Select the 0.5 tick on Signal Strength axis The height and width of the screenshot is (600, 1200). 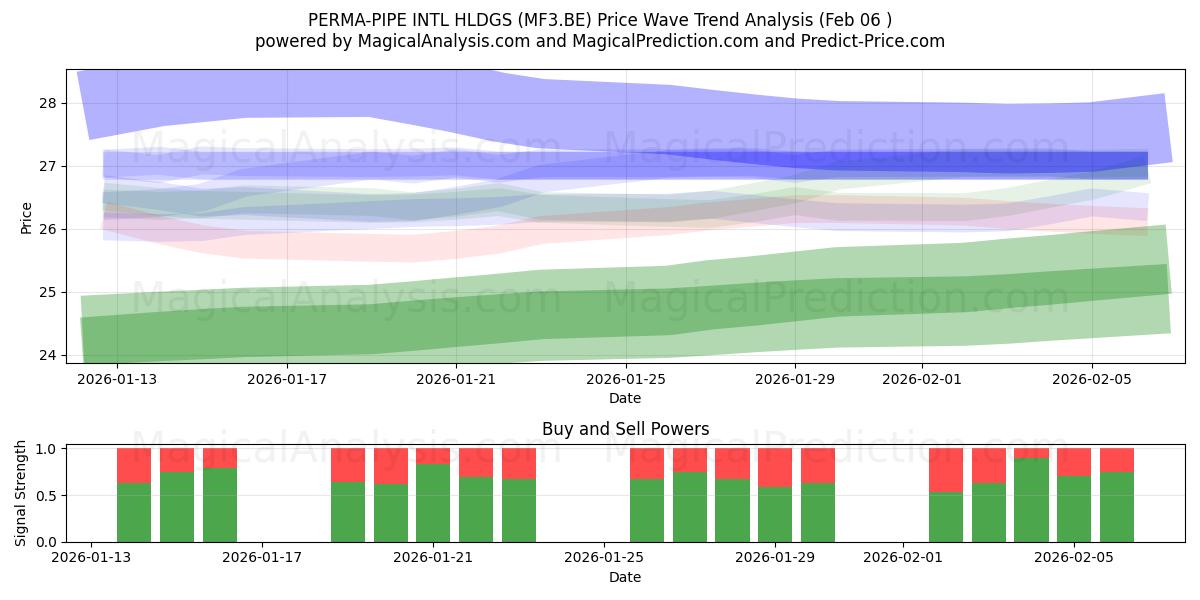[x=48, y=496]
